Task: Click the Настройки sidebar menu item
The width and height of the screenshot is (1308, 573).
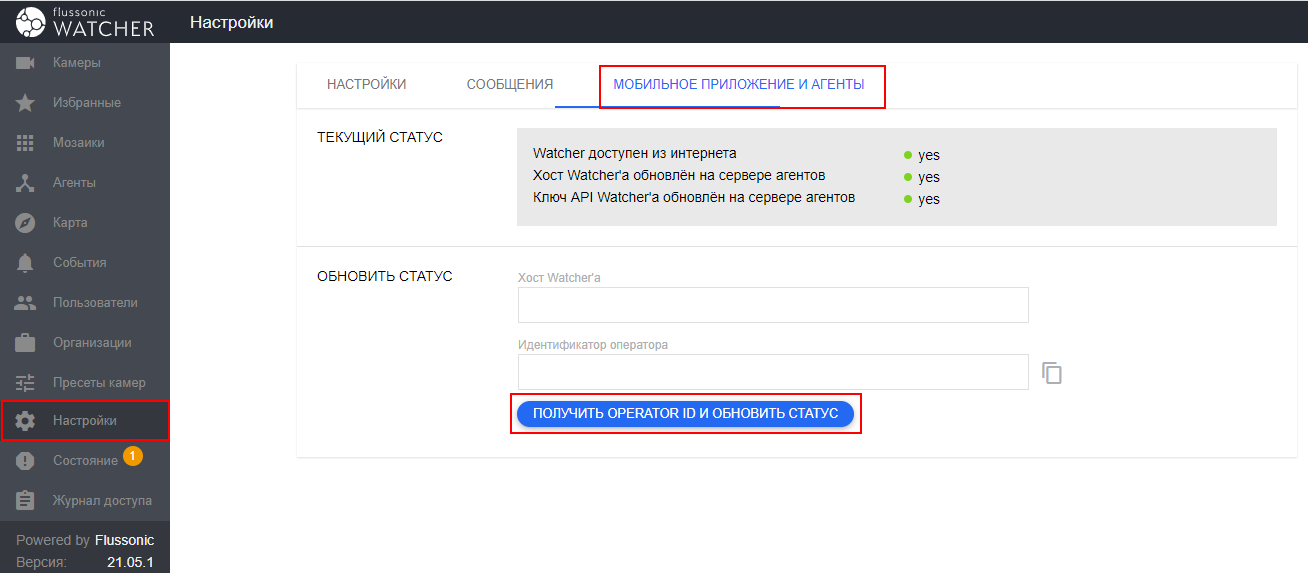Action: 85,421
